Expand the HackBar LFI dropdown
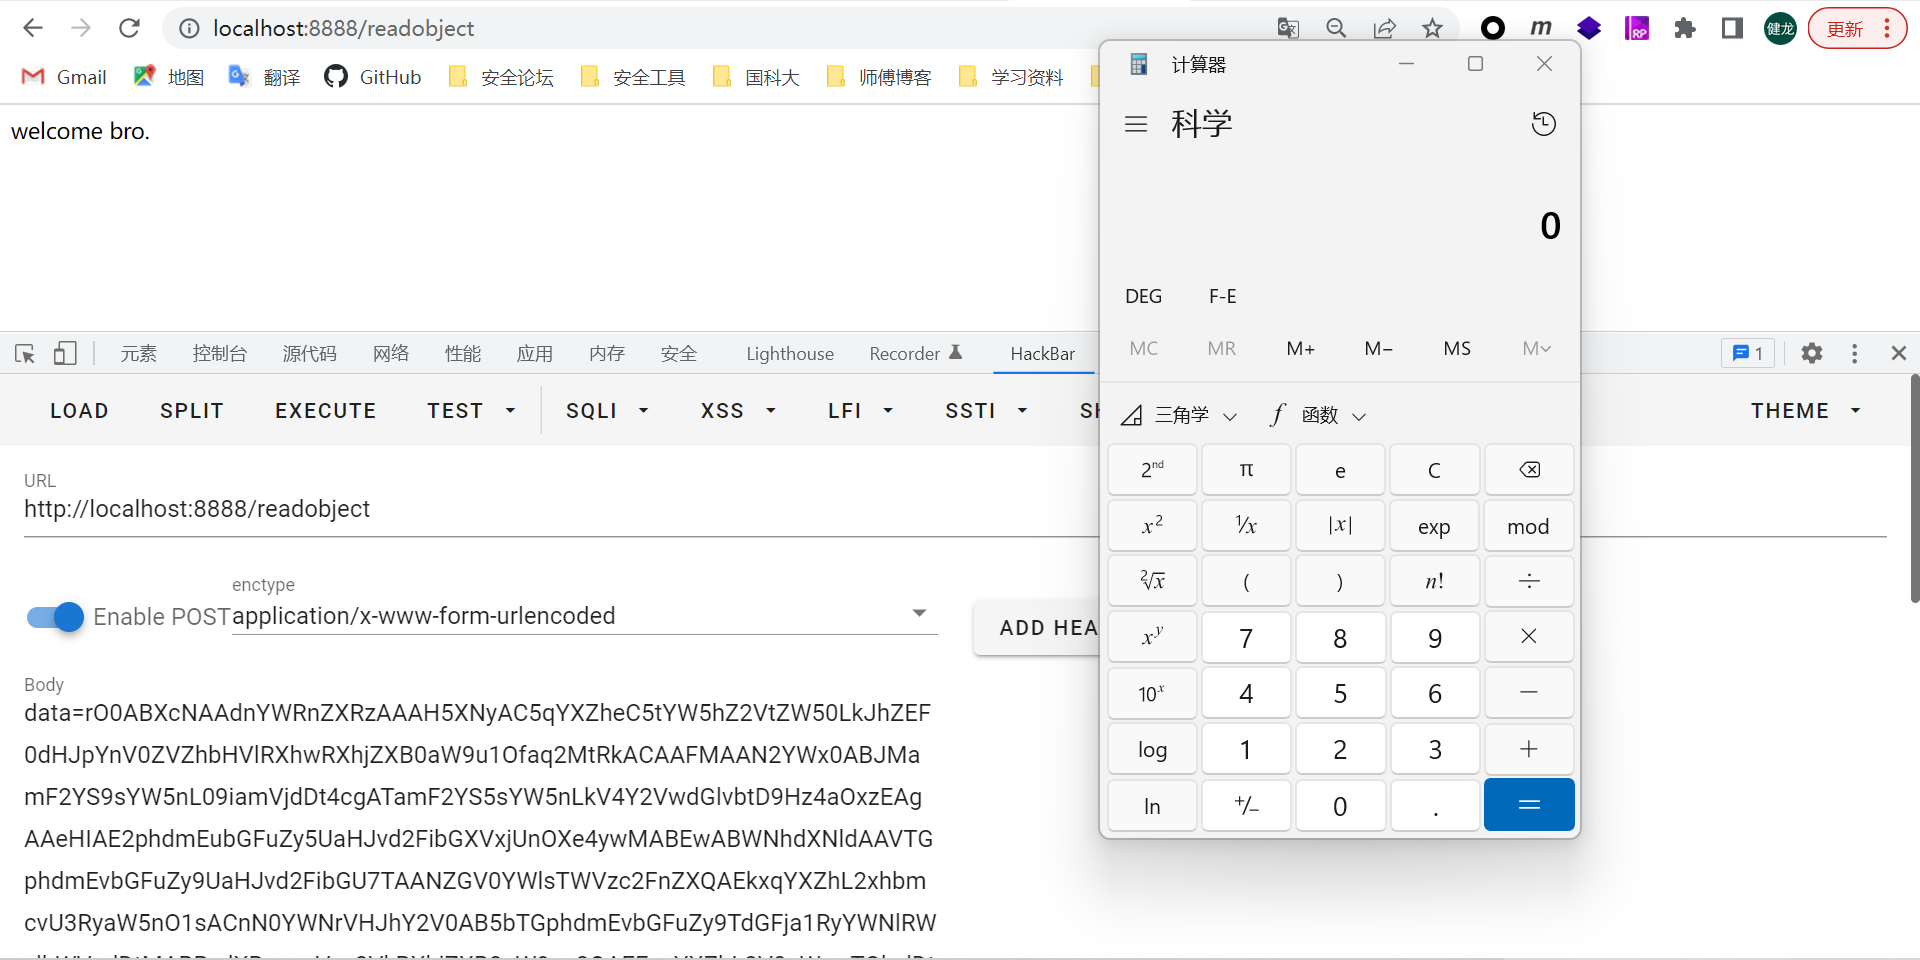 tap(860, 411)
